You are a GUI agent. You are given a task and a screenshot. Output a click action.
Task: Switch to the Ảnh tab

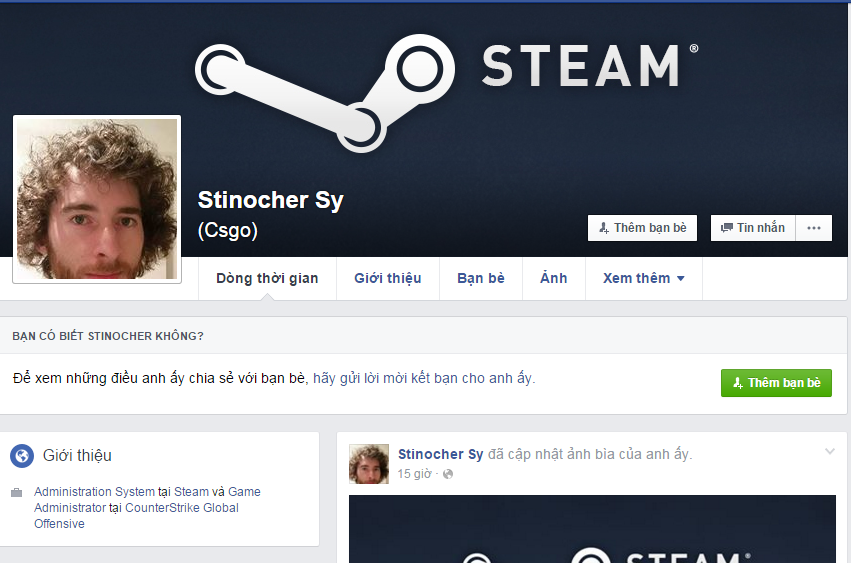tap(554, 279)
